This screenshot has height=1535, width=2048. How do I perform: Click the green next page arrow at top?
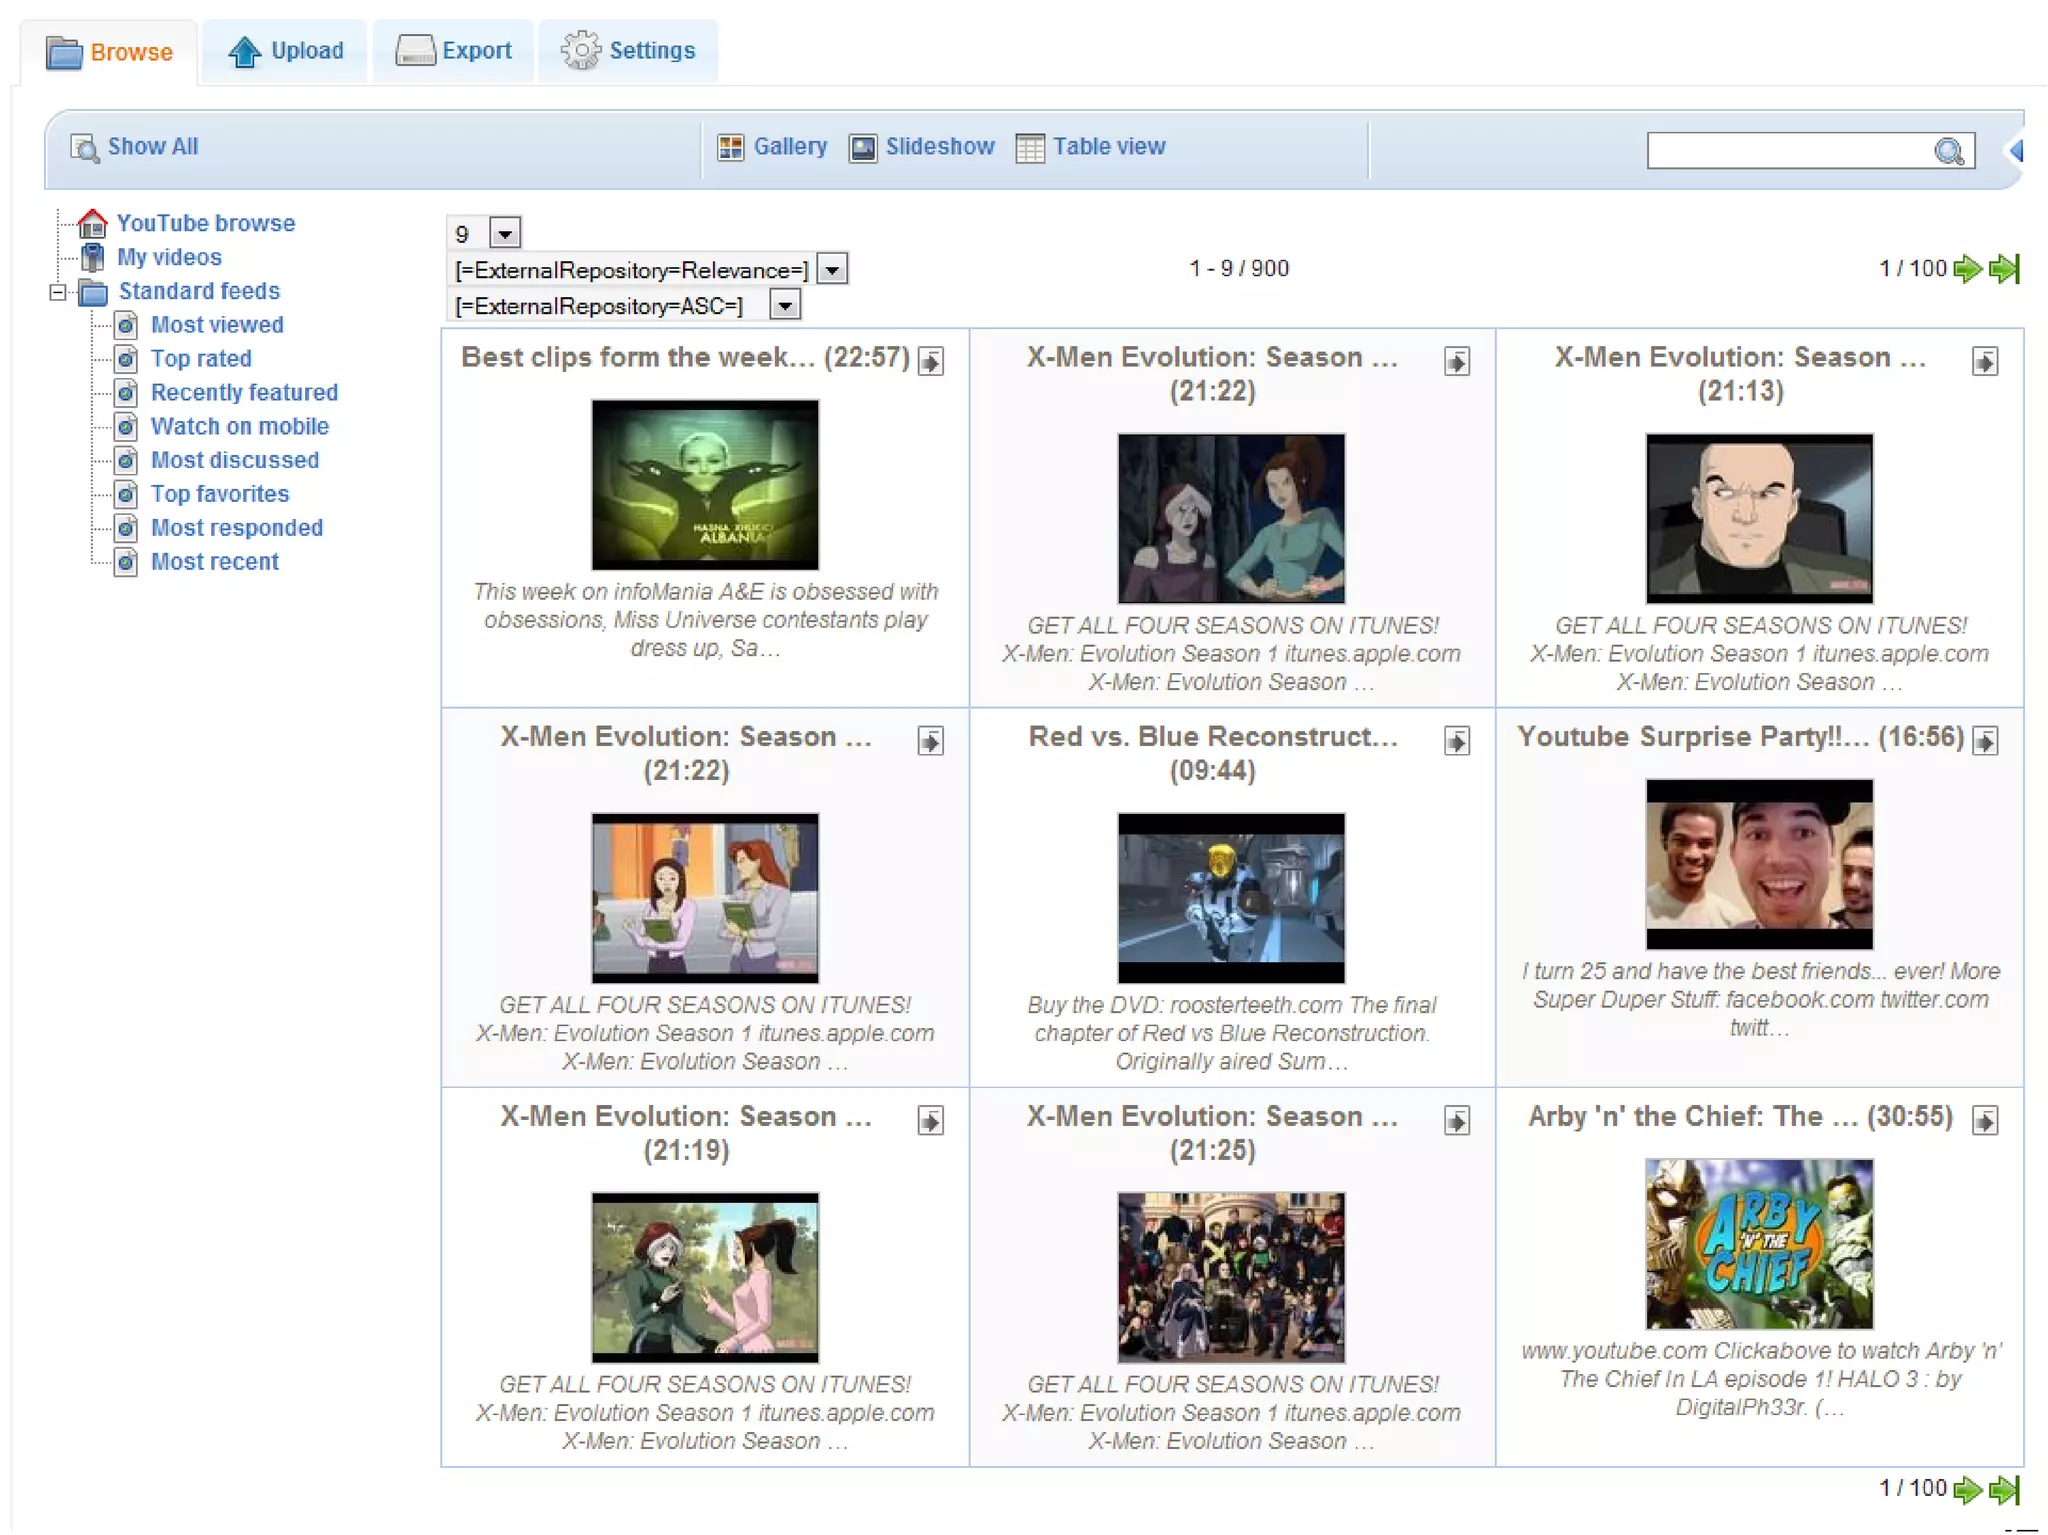coord(1967,268)
